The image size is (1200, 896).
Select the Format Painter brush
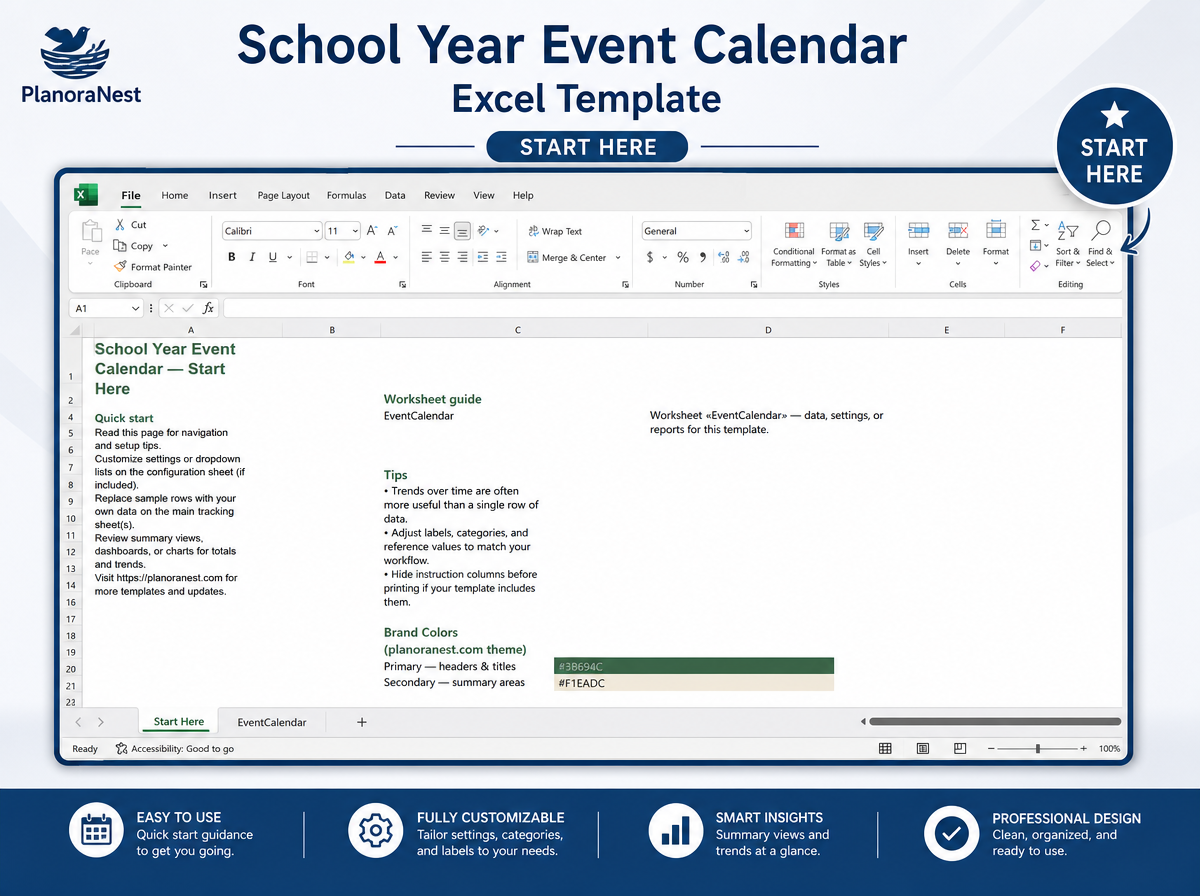click(x=120, y=267)
